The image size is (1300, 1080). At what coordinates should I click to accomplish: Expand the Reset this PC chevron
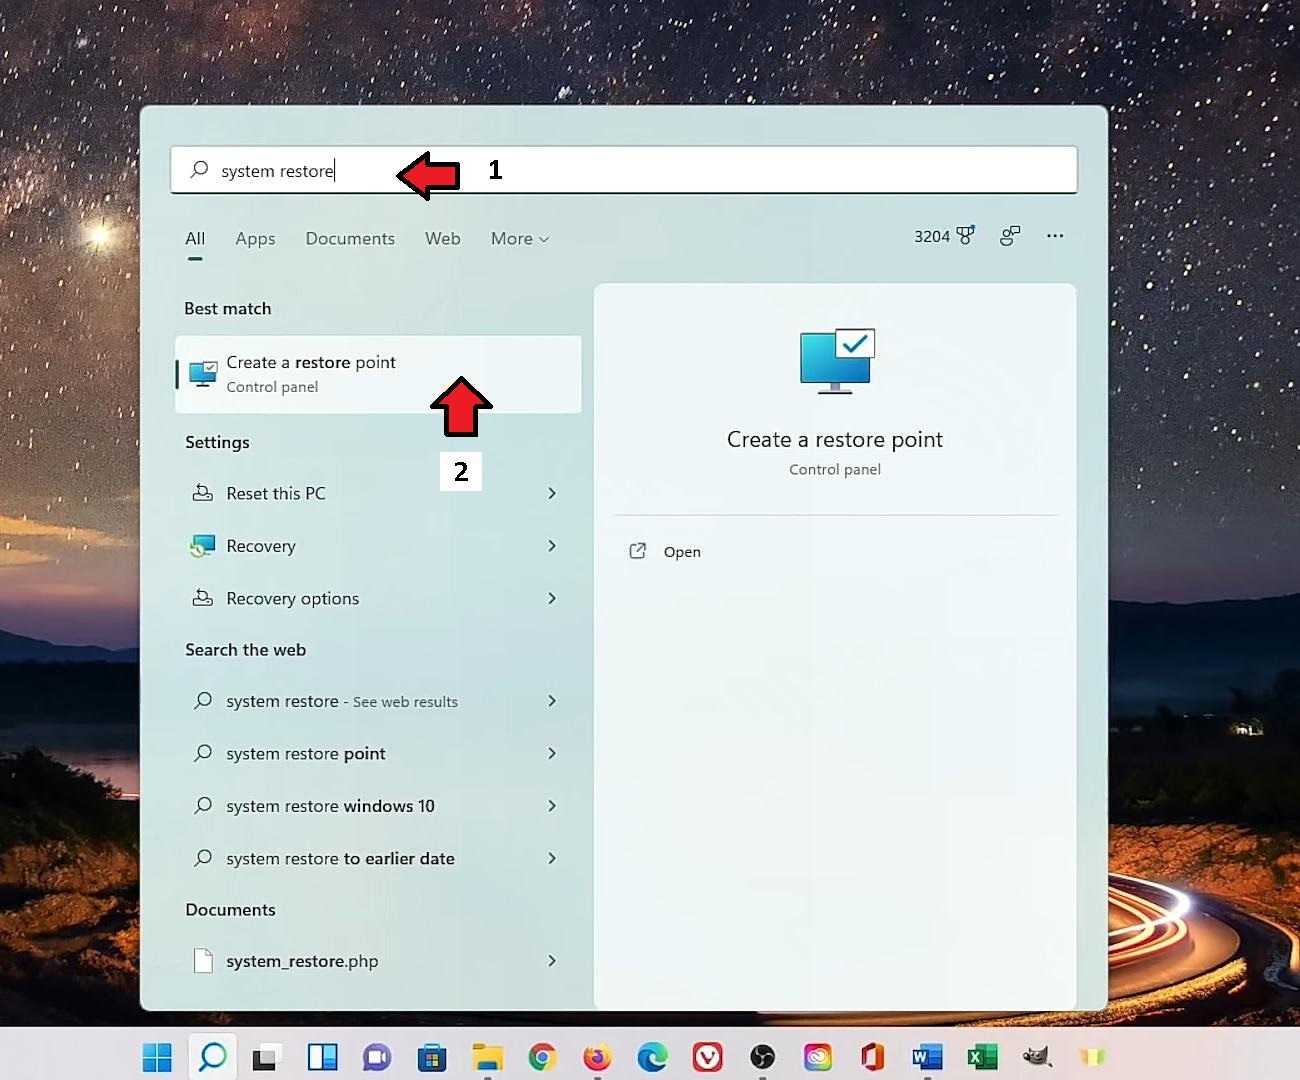(x=552, y=493)
